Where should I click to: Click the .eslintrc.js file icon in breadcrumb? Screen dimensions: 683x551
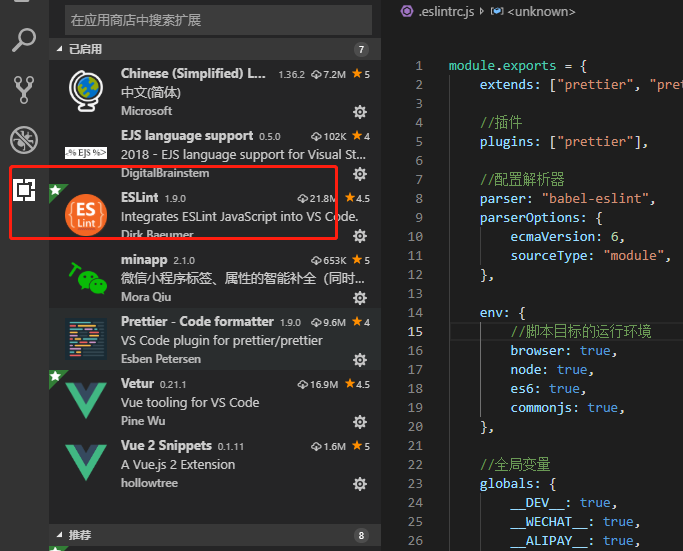407,11
